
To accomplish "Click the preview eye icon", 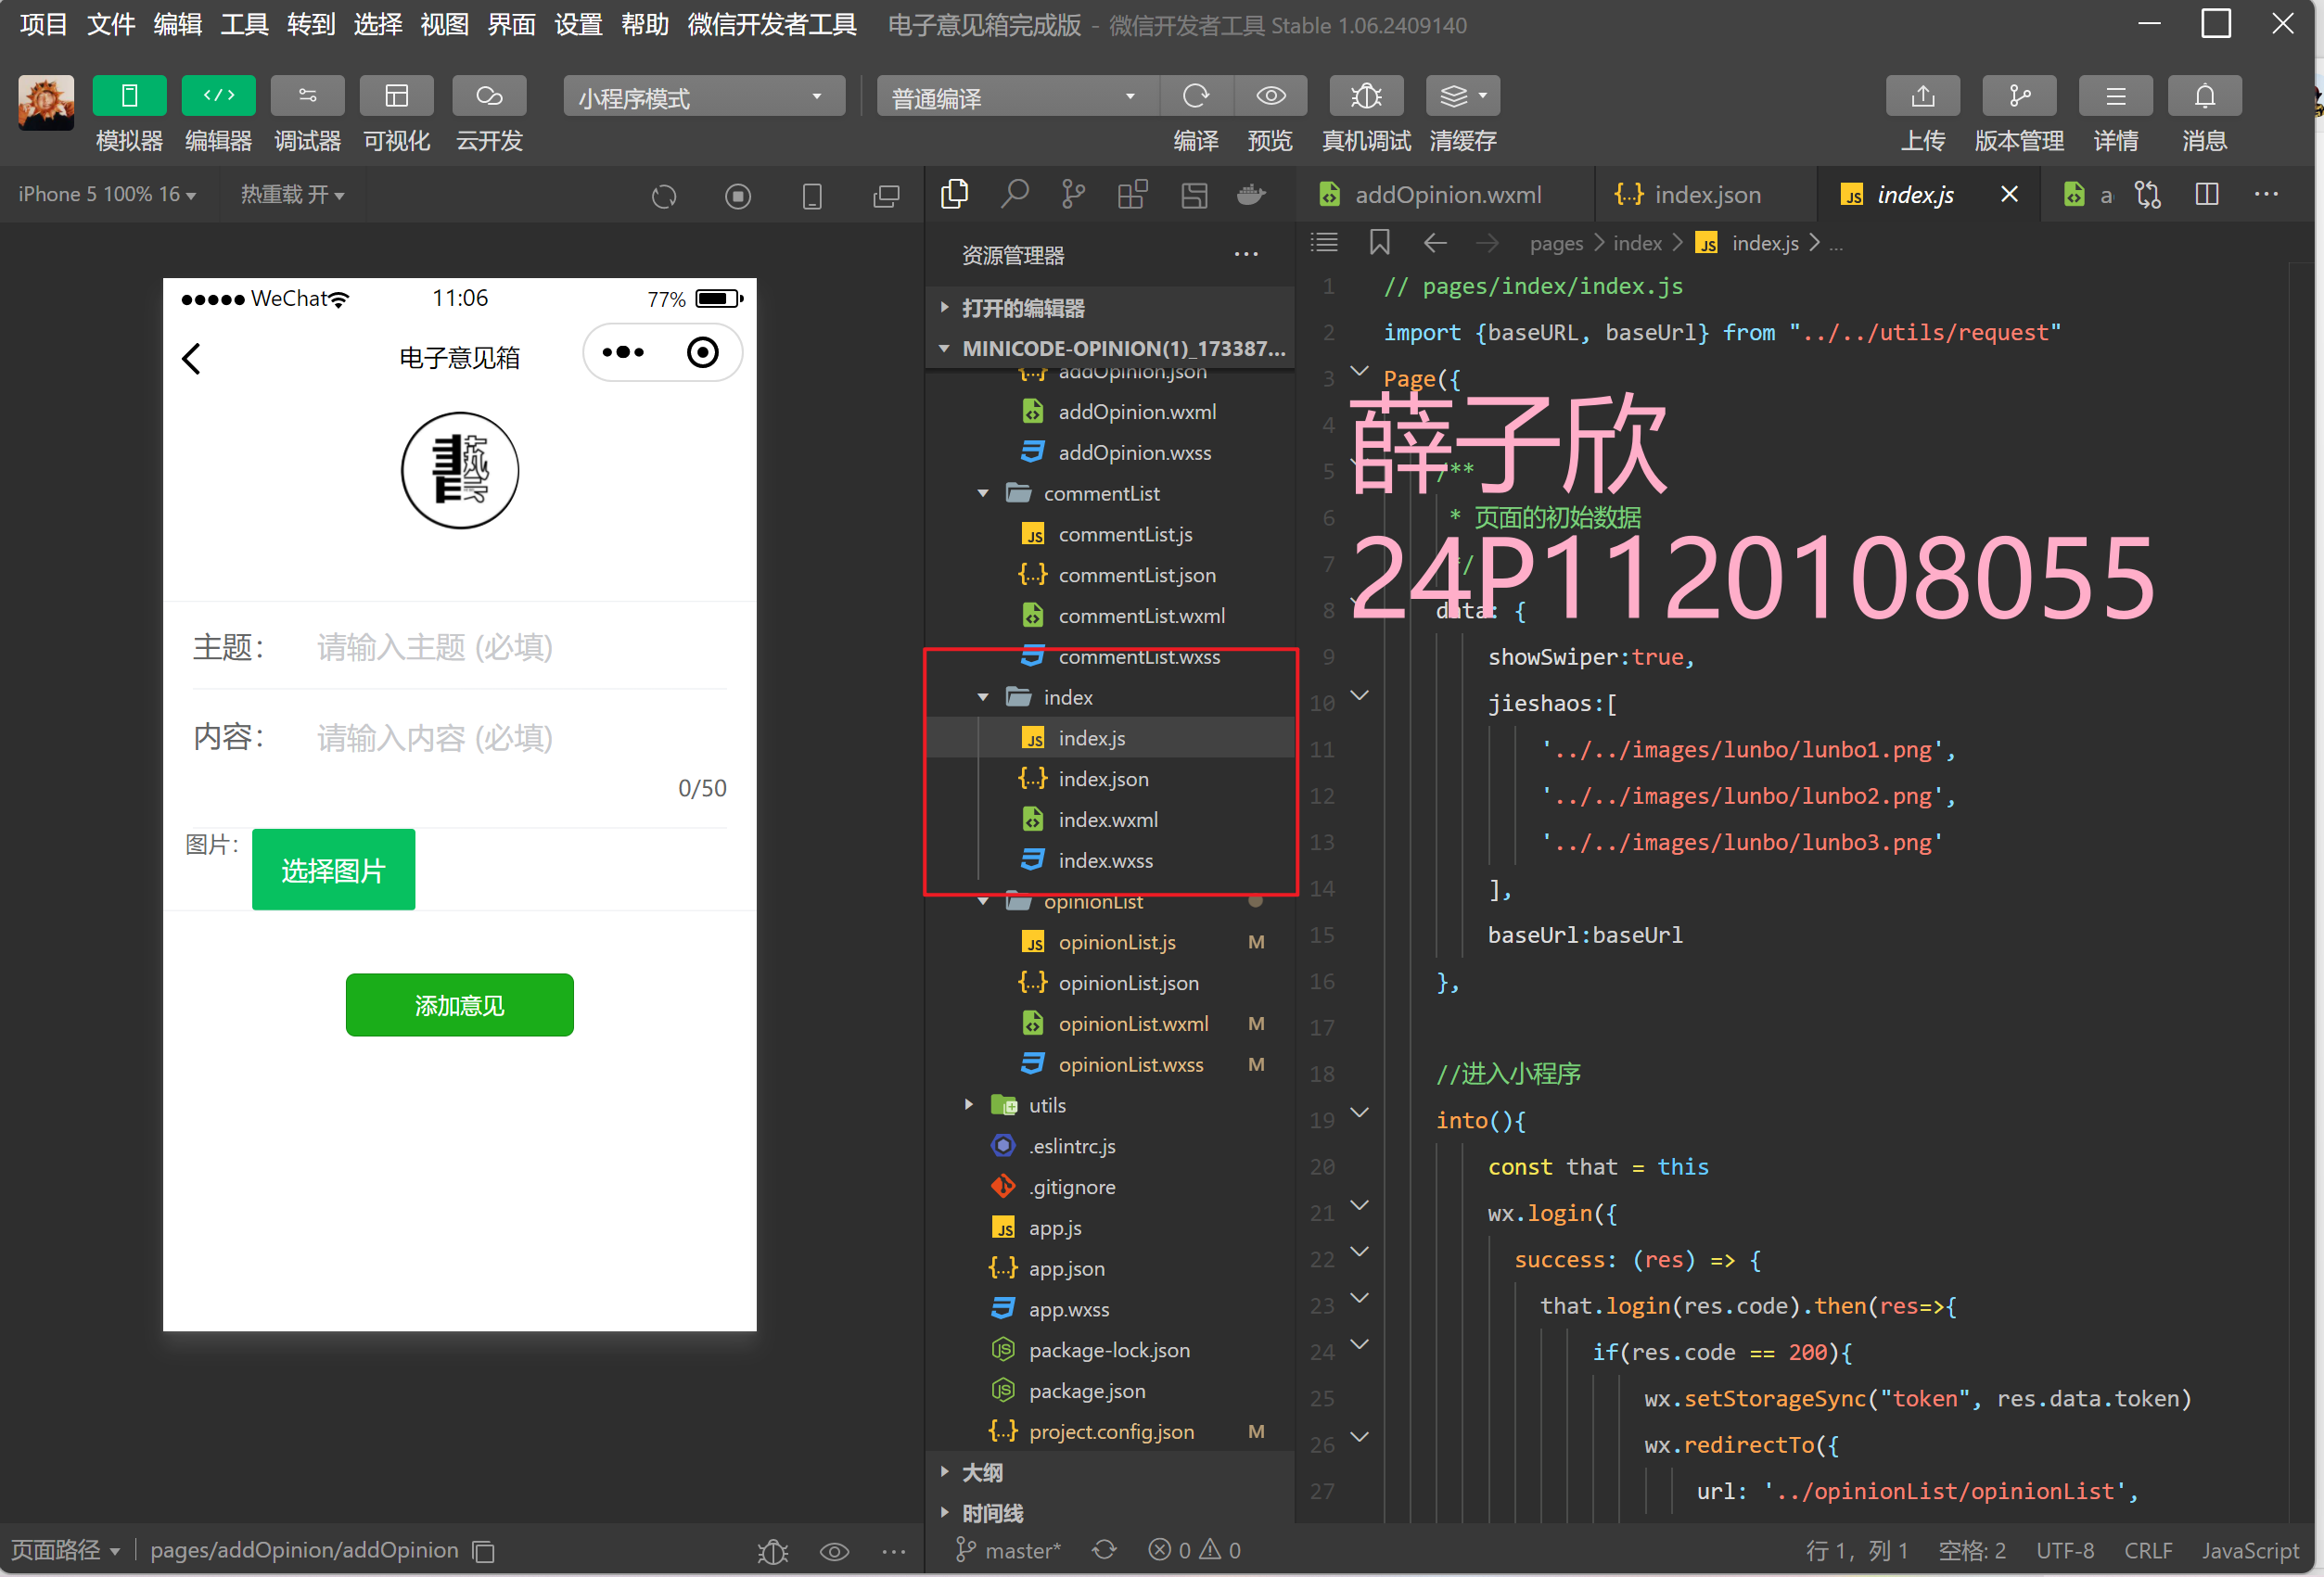I will 1270,96.
